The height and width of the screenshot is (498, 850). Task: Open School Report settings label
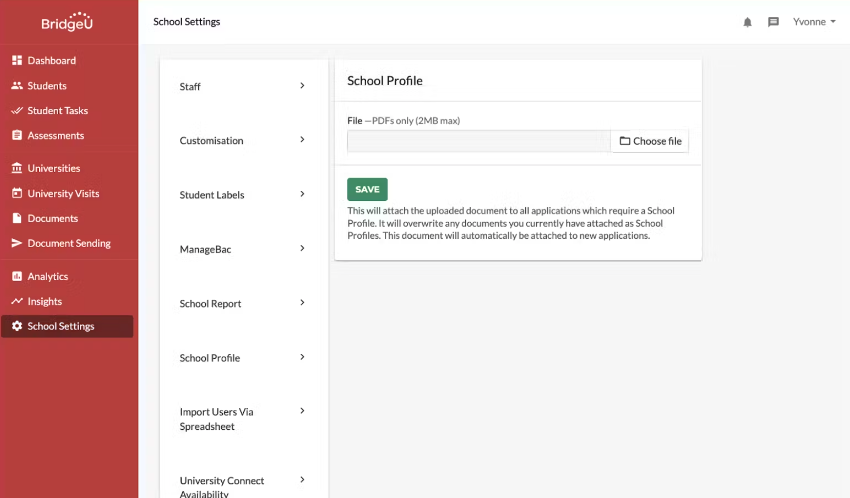(210, 303)
